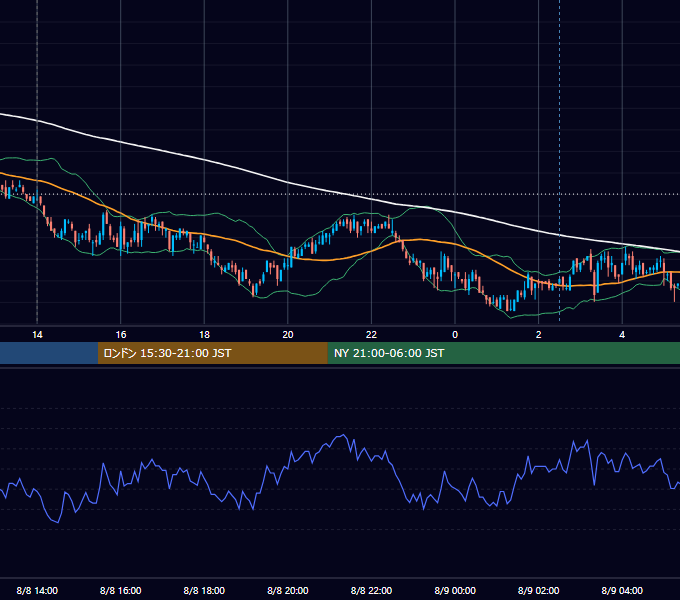Click the 0 hour label on price chart axis

[455, 335]
